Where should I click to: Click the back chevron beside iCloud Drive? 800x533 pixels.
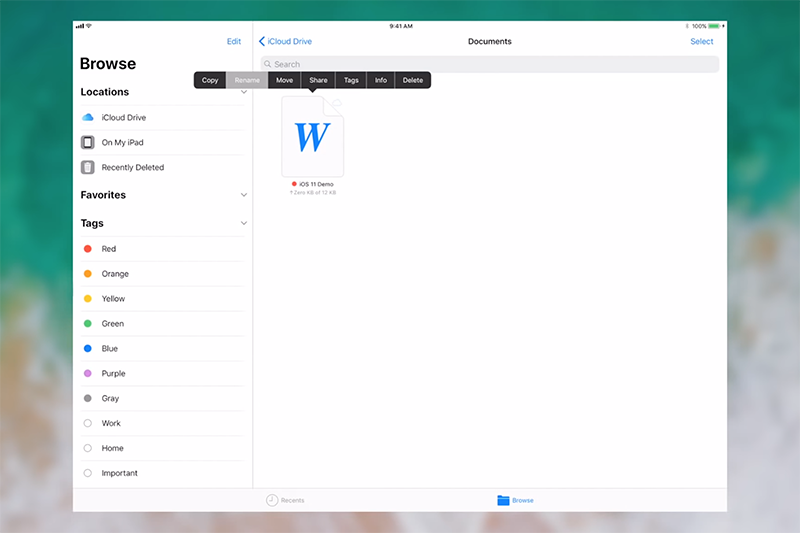coord(262,41)
